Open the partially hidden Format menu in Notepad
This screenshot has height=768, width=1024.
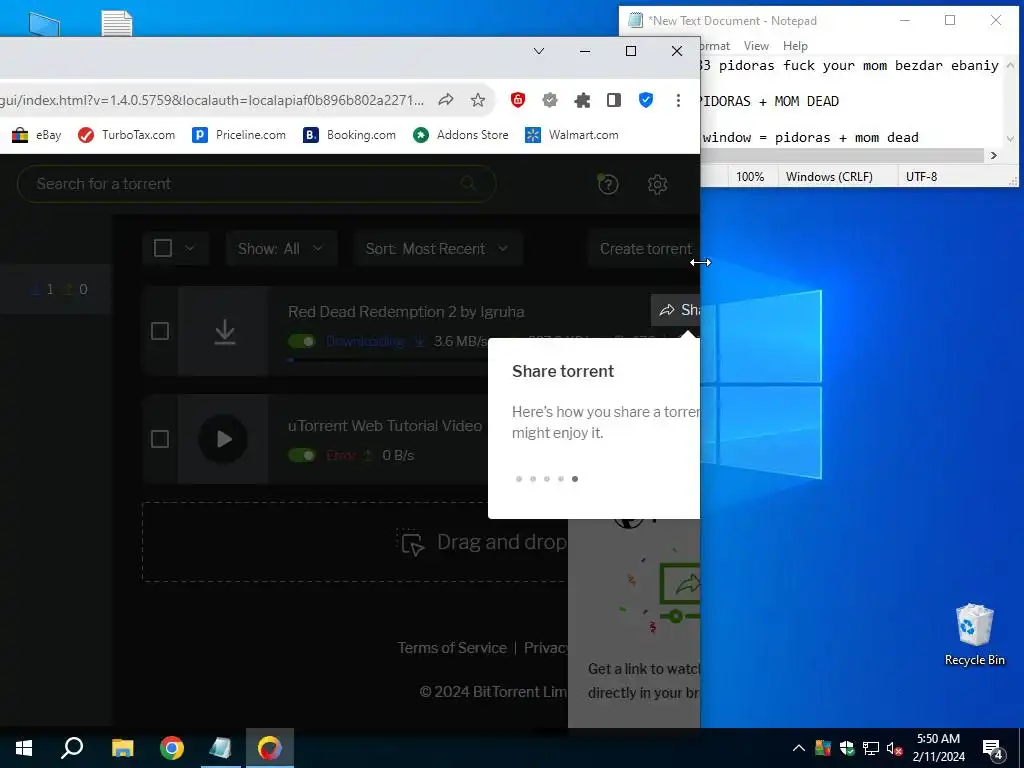pos(714,46)
